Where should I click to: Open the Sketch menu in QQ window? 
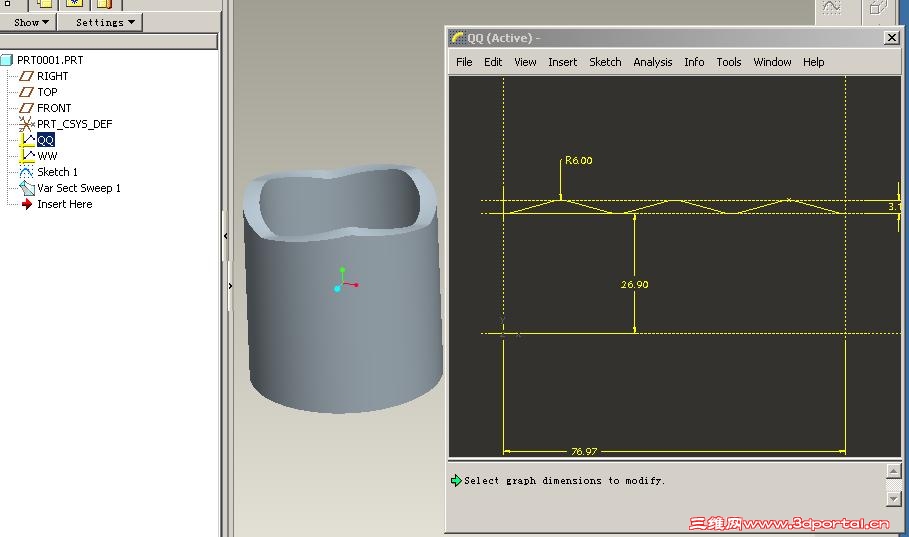point(605,62)
